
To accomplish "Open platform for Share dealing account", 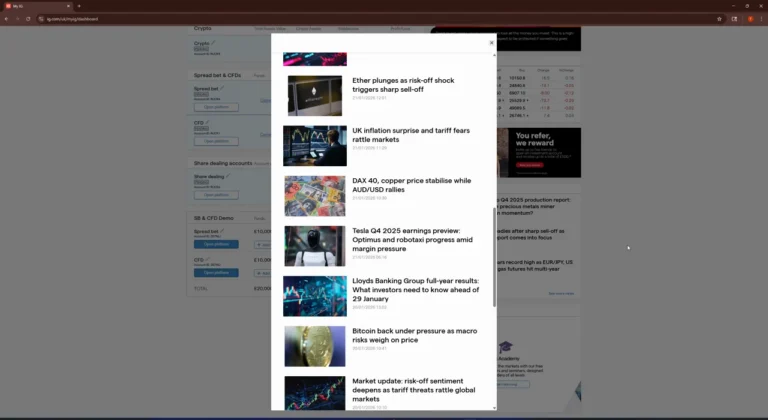I will point(216,195).
